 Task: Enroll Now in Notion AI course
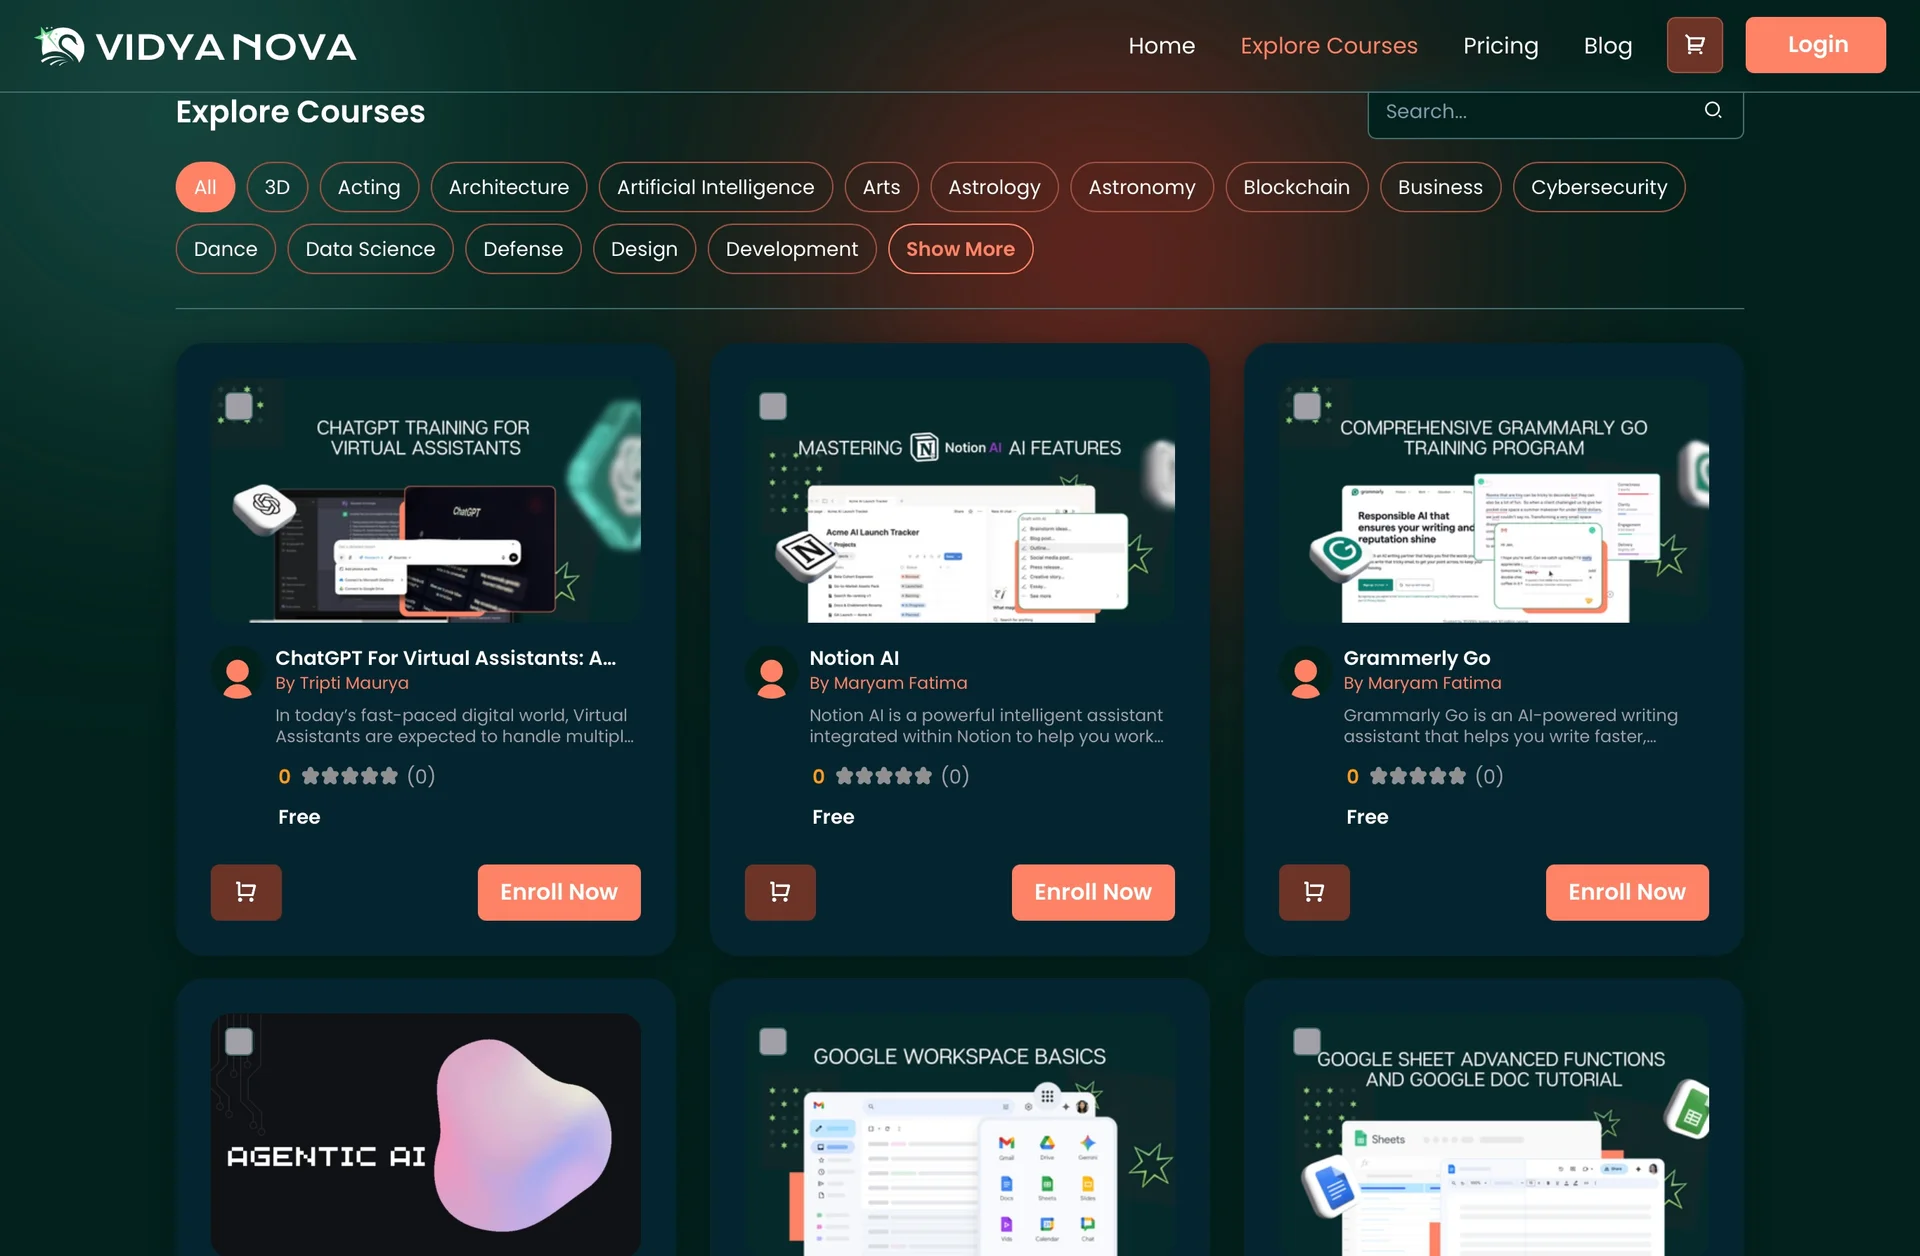pyautogui.click(x=1092, y=892)
